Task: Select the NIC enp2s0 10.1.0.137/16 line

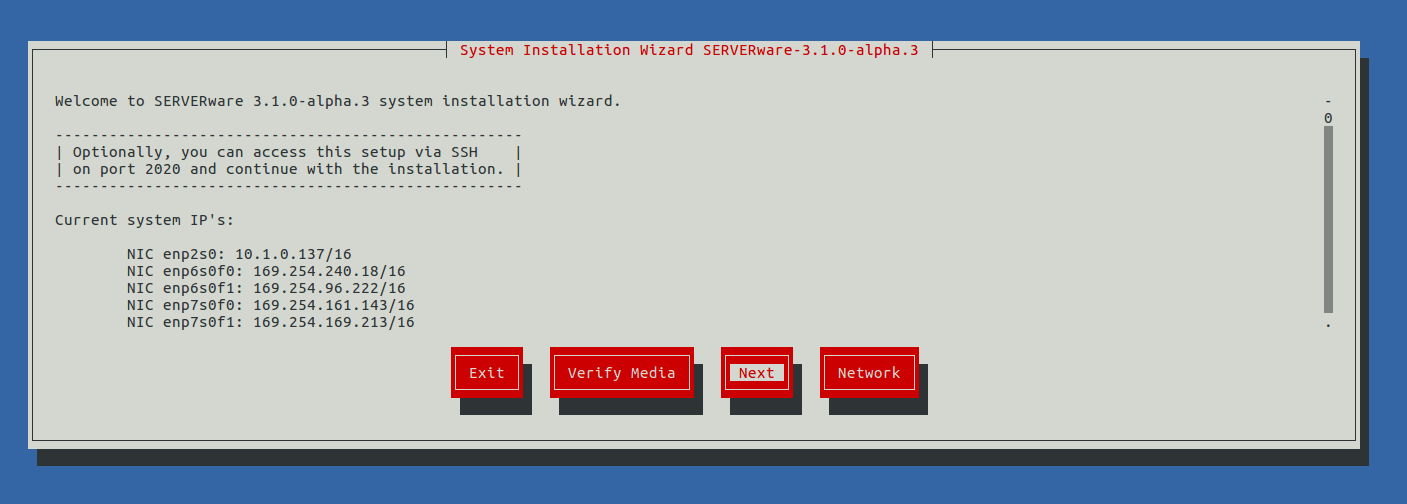Action: [x=239, y=254]
